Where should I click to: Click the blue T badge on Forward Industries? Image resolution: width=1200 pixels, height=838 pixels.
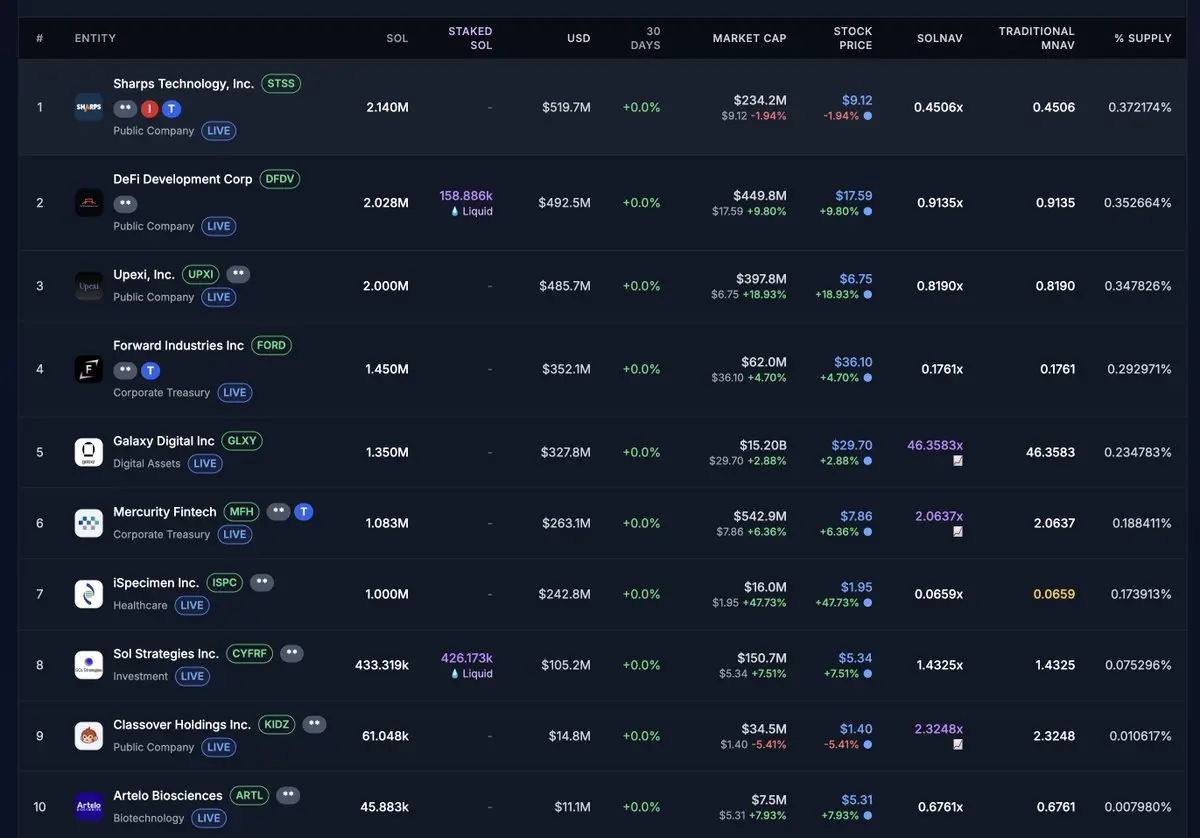[x=150, y=371]
